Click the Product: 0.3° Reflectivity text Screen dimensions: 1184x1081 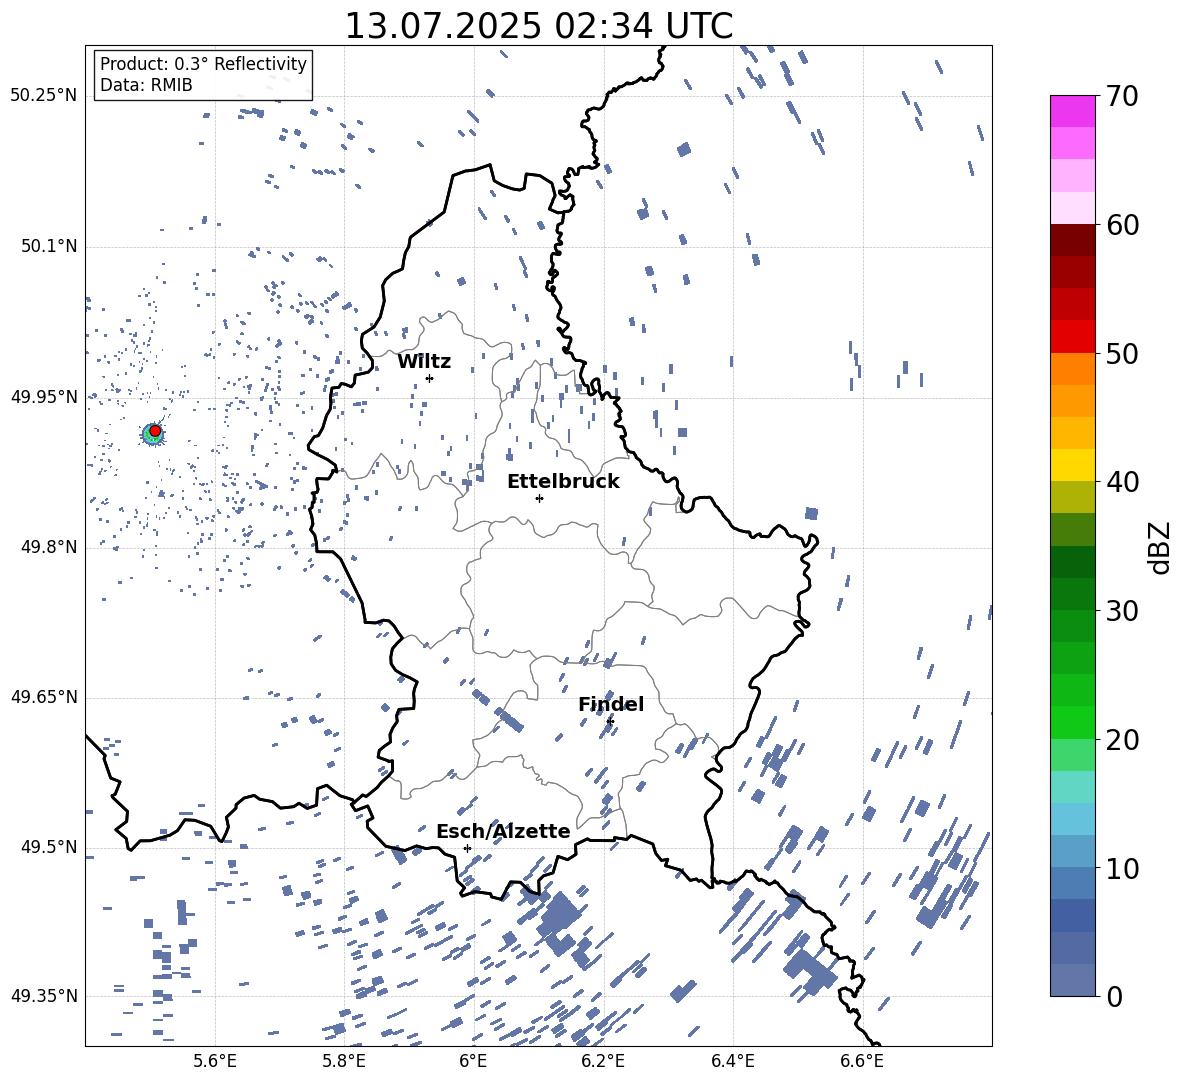[203, 63]
